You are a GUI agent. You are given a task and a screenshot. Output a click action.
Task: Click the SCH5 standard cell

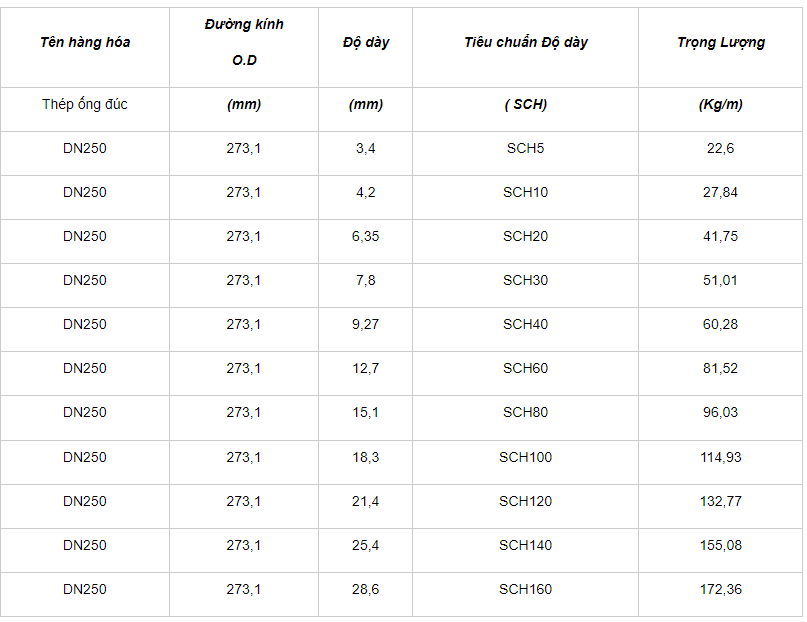pos(525,148)
